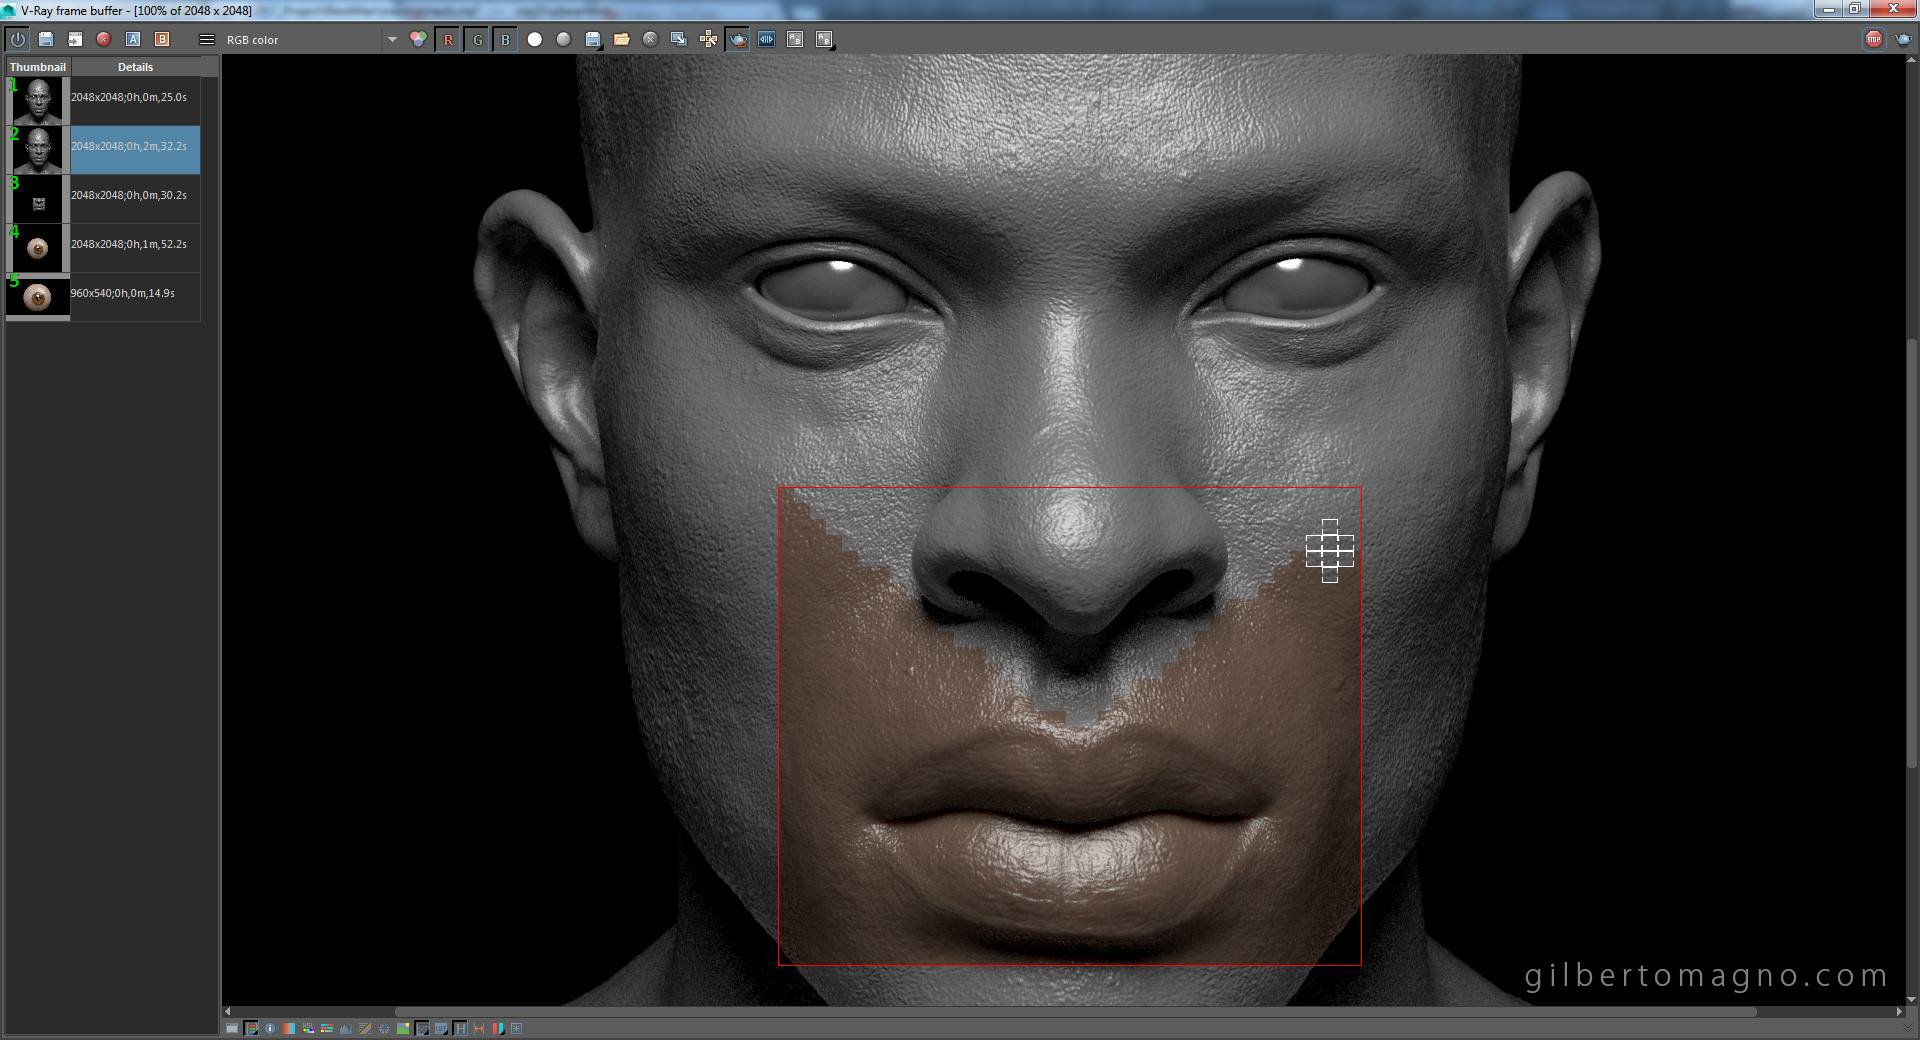Image resolution: width=1920 pixels, height=1040 pixels.
Task: Click the save image disk icon
Action: [593, 39]
